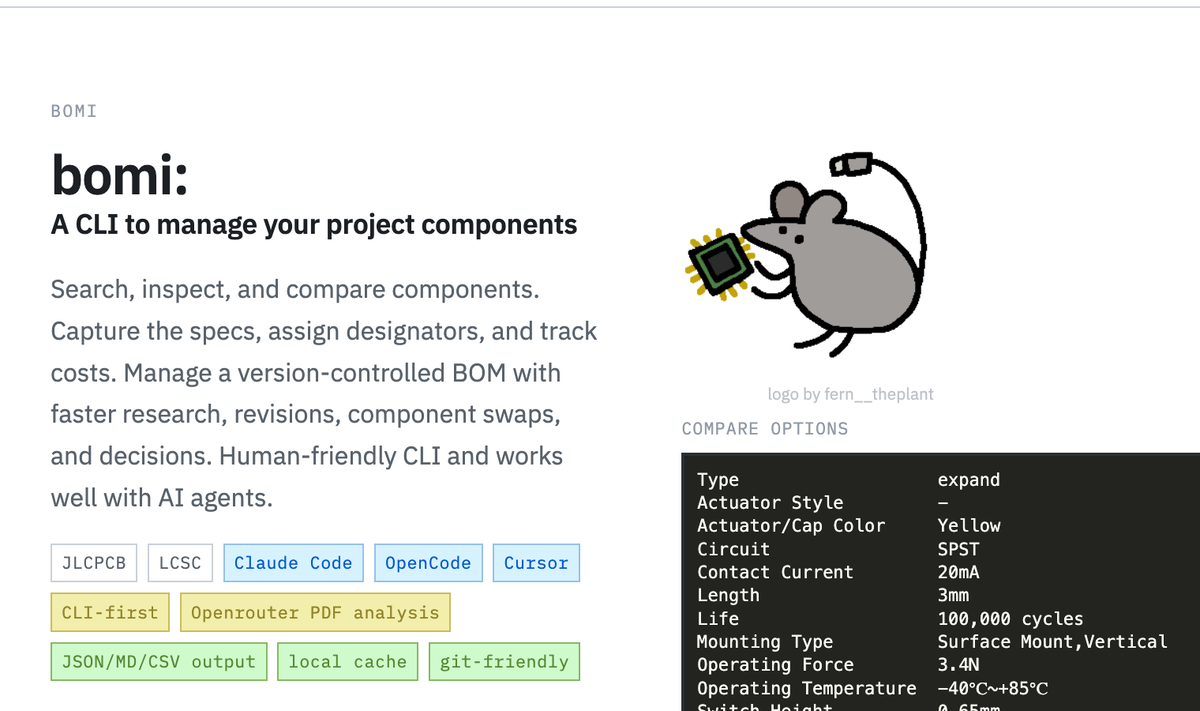
Task: Click the Mounting Type row in the terminal
Action: coord(765,642)
